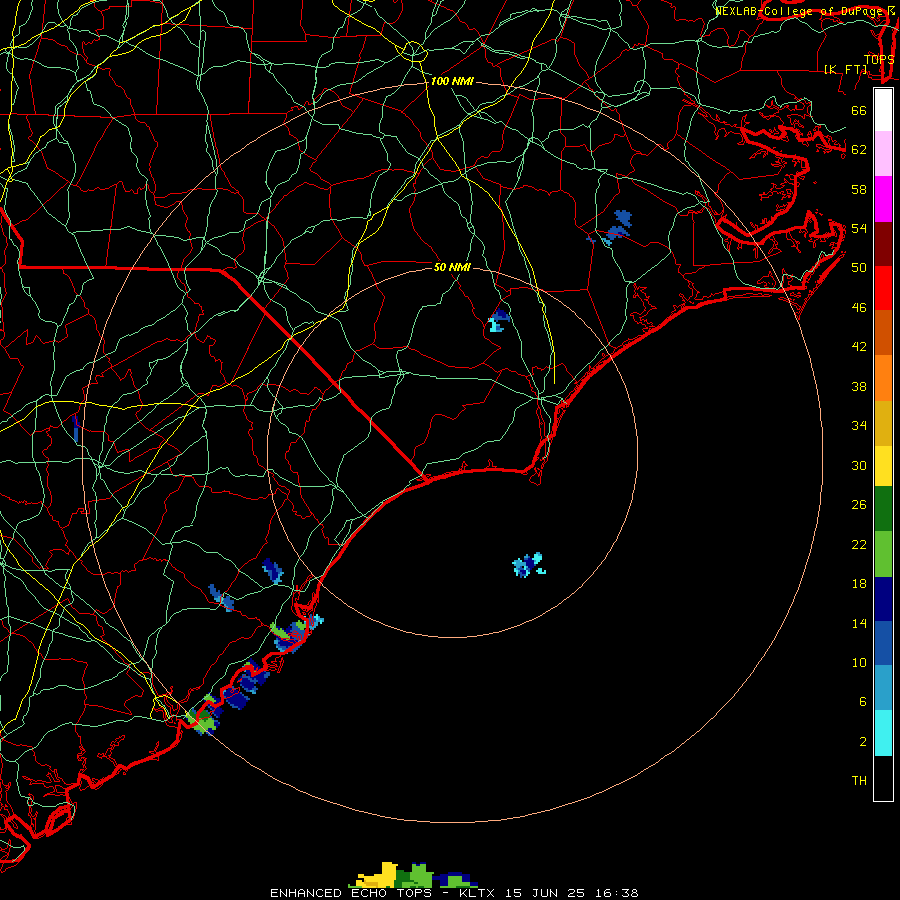Viewport: 900px width, 900px height.
Task: Select the bright red legend swatch
Action: click(x=883, y=288)
